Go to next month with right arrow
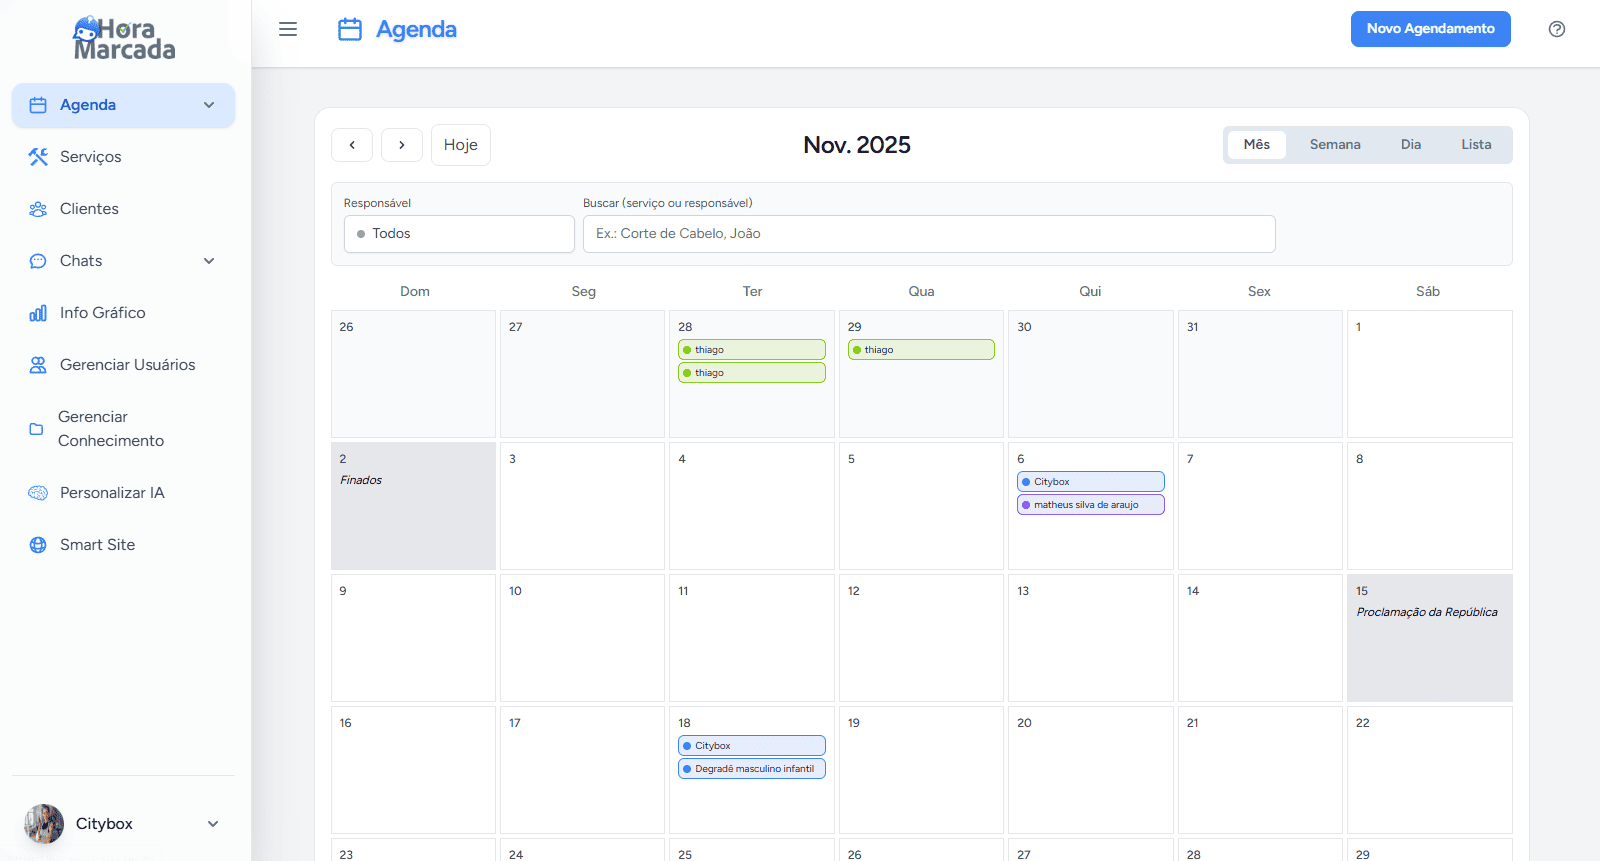Viewport: 1600px width, 861px height. point(402,145)
